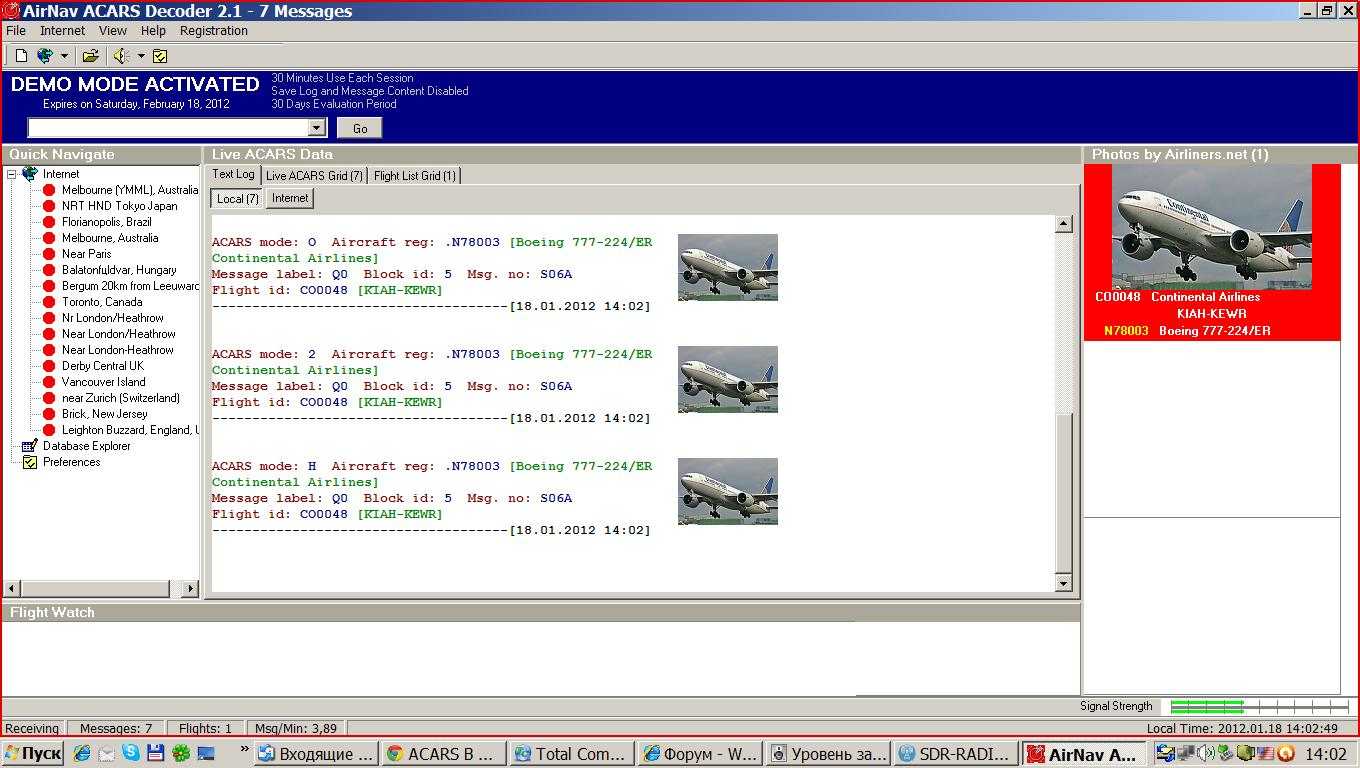Viewport: 1360px width, 768px height.
Task: Click the red dot beside near Zurich (Switzerland)
Action: 48,398
